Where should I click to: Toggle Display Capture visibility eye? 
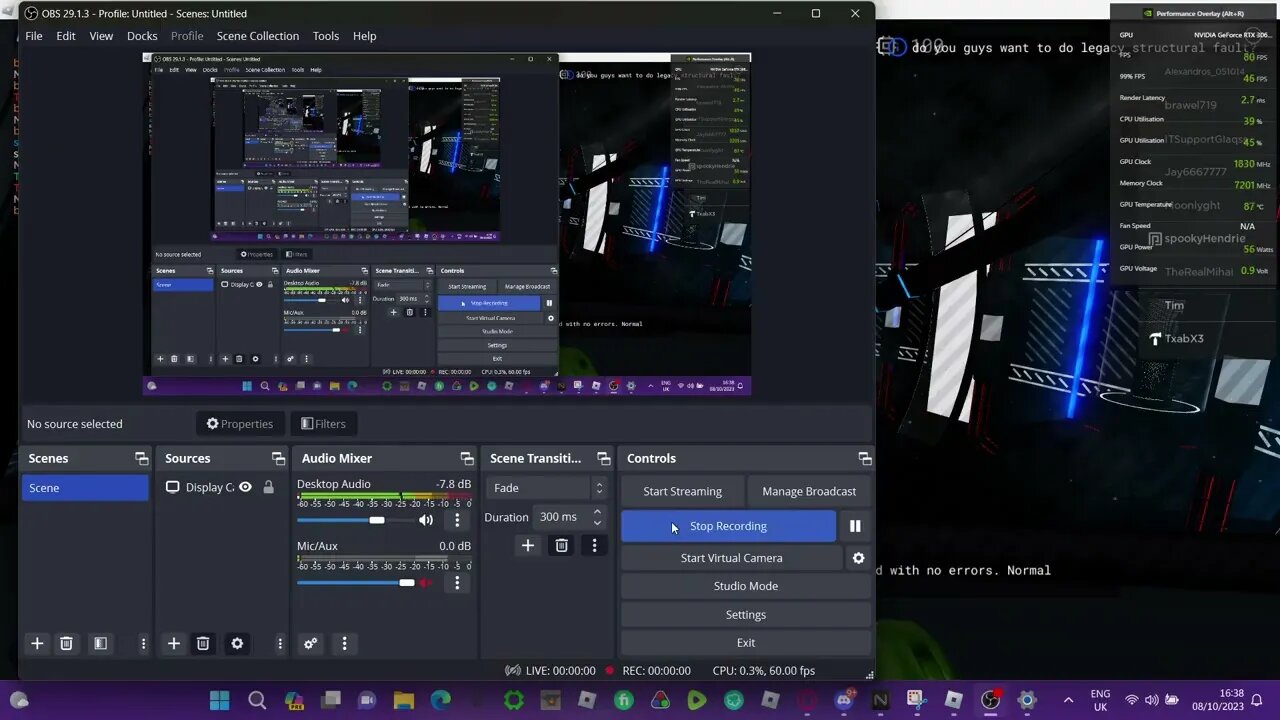pos(245,487)
